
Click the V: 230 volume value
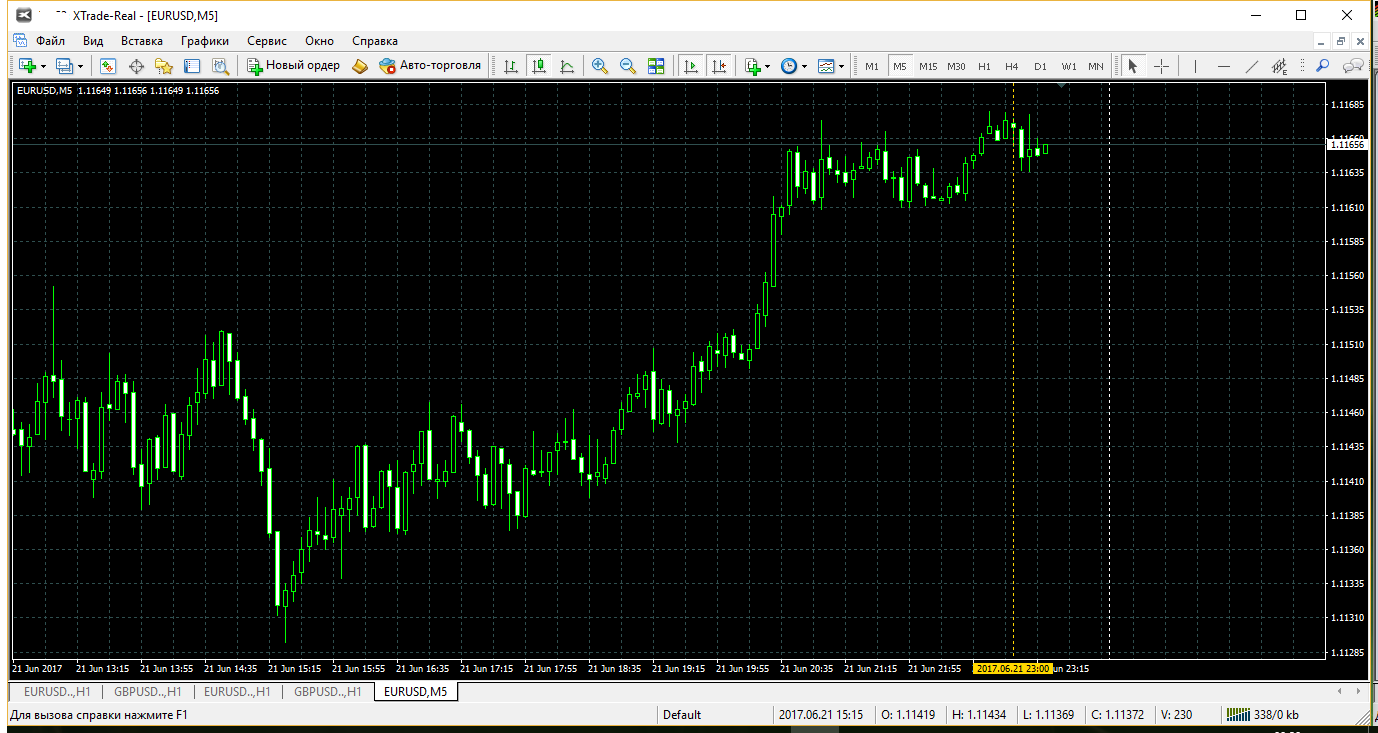coord(1177,715)
